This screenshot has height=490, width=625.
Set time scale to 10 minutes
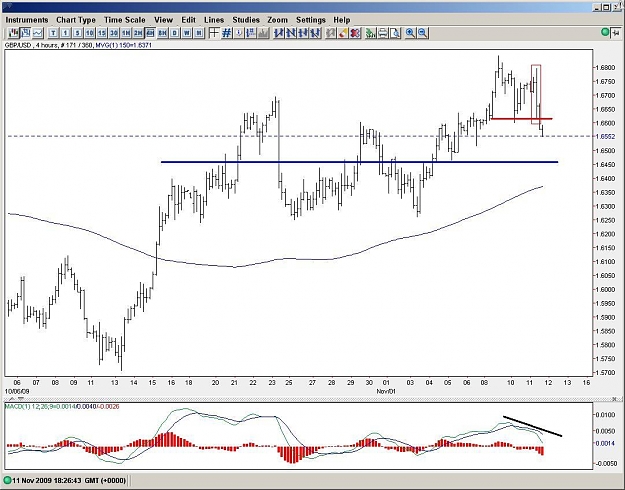pyautogui.click(x=90, y=33)
